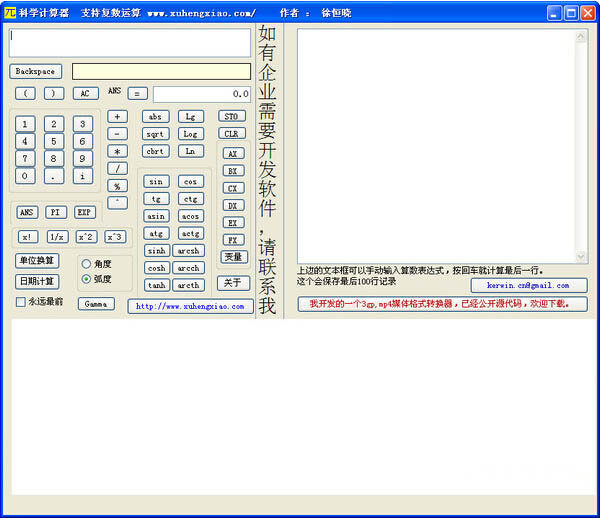Select the 弧度 (radians) radio button
This screenshot has height=518, width=601.
86,279
